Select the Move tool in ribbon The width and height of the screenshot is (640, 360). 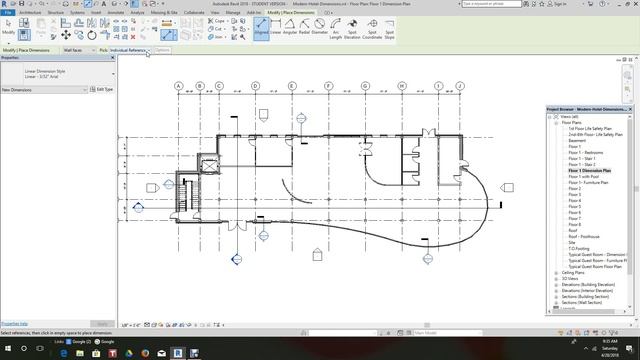coord(66,35)
